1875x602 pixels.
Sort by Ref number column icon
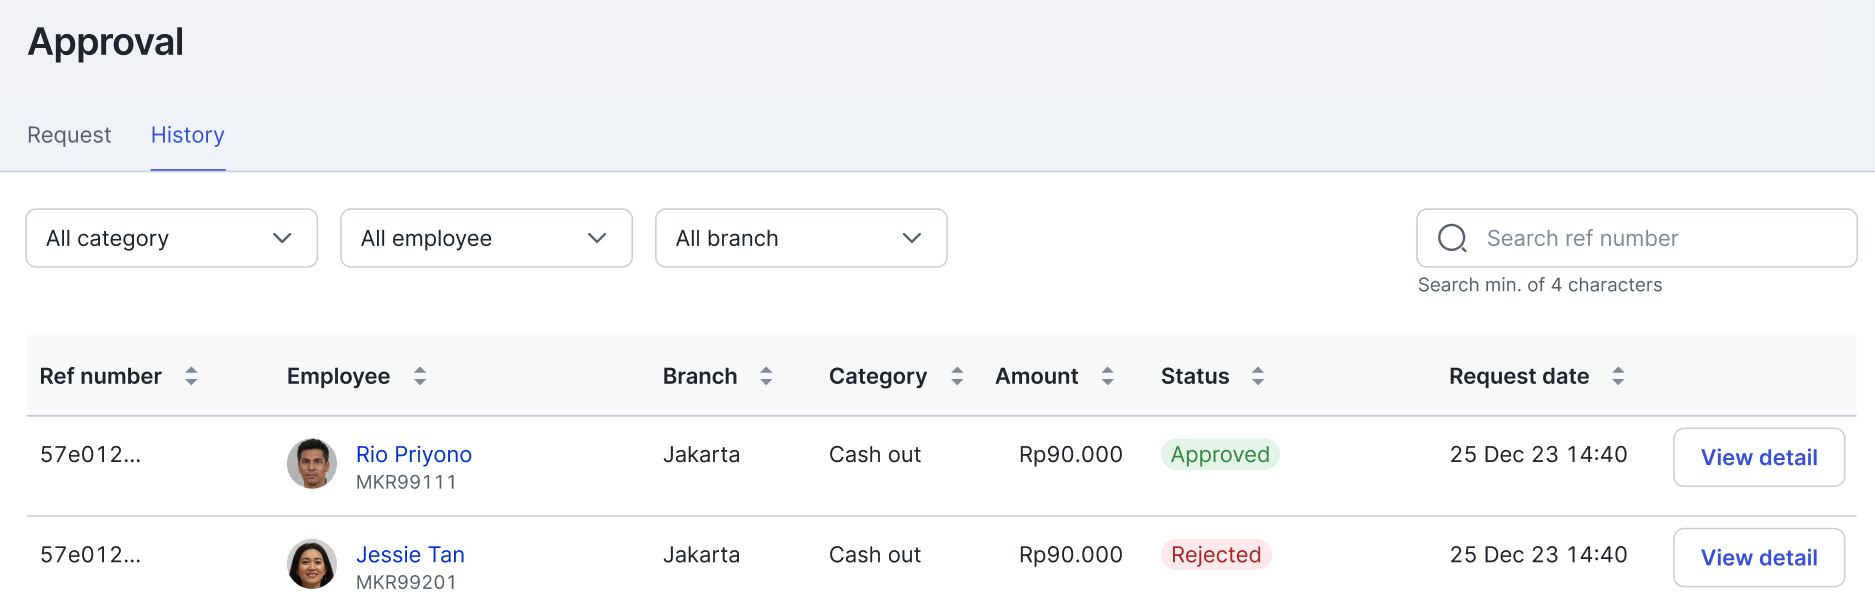coord(191,376)
